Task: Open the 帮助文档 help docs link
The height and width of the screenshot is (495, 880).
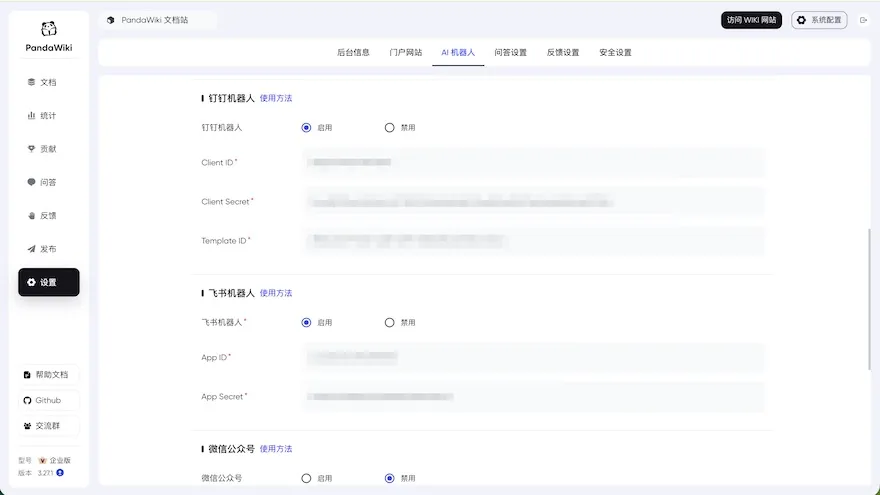Action: [49, 375]
